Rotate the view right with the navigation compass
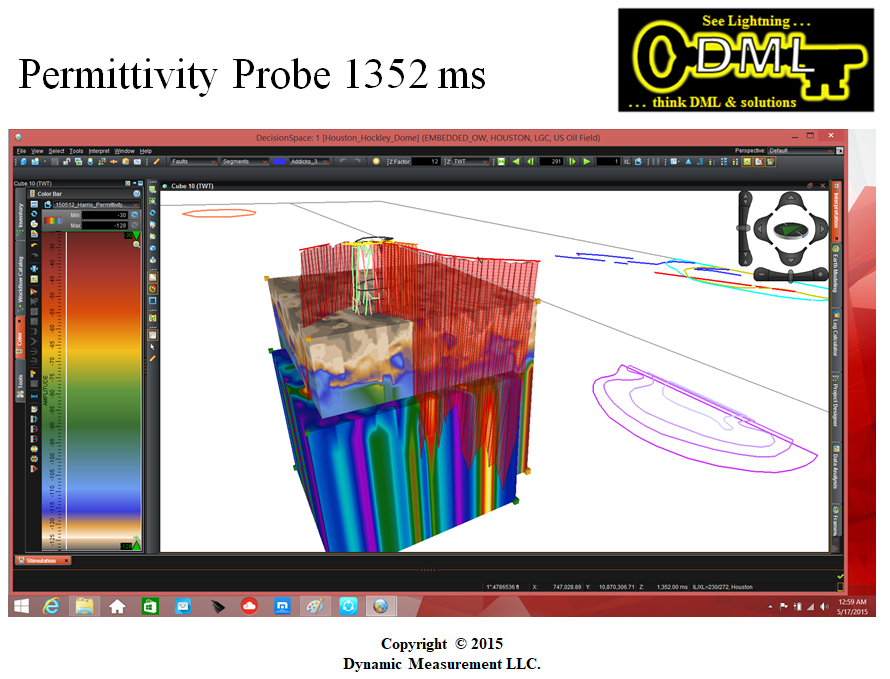This screenshot has height=679, width=890. point(820,229)
